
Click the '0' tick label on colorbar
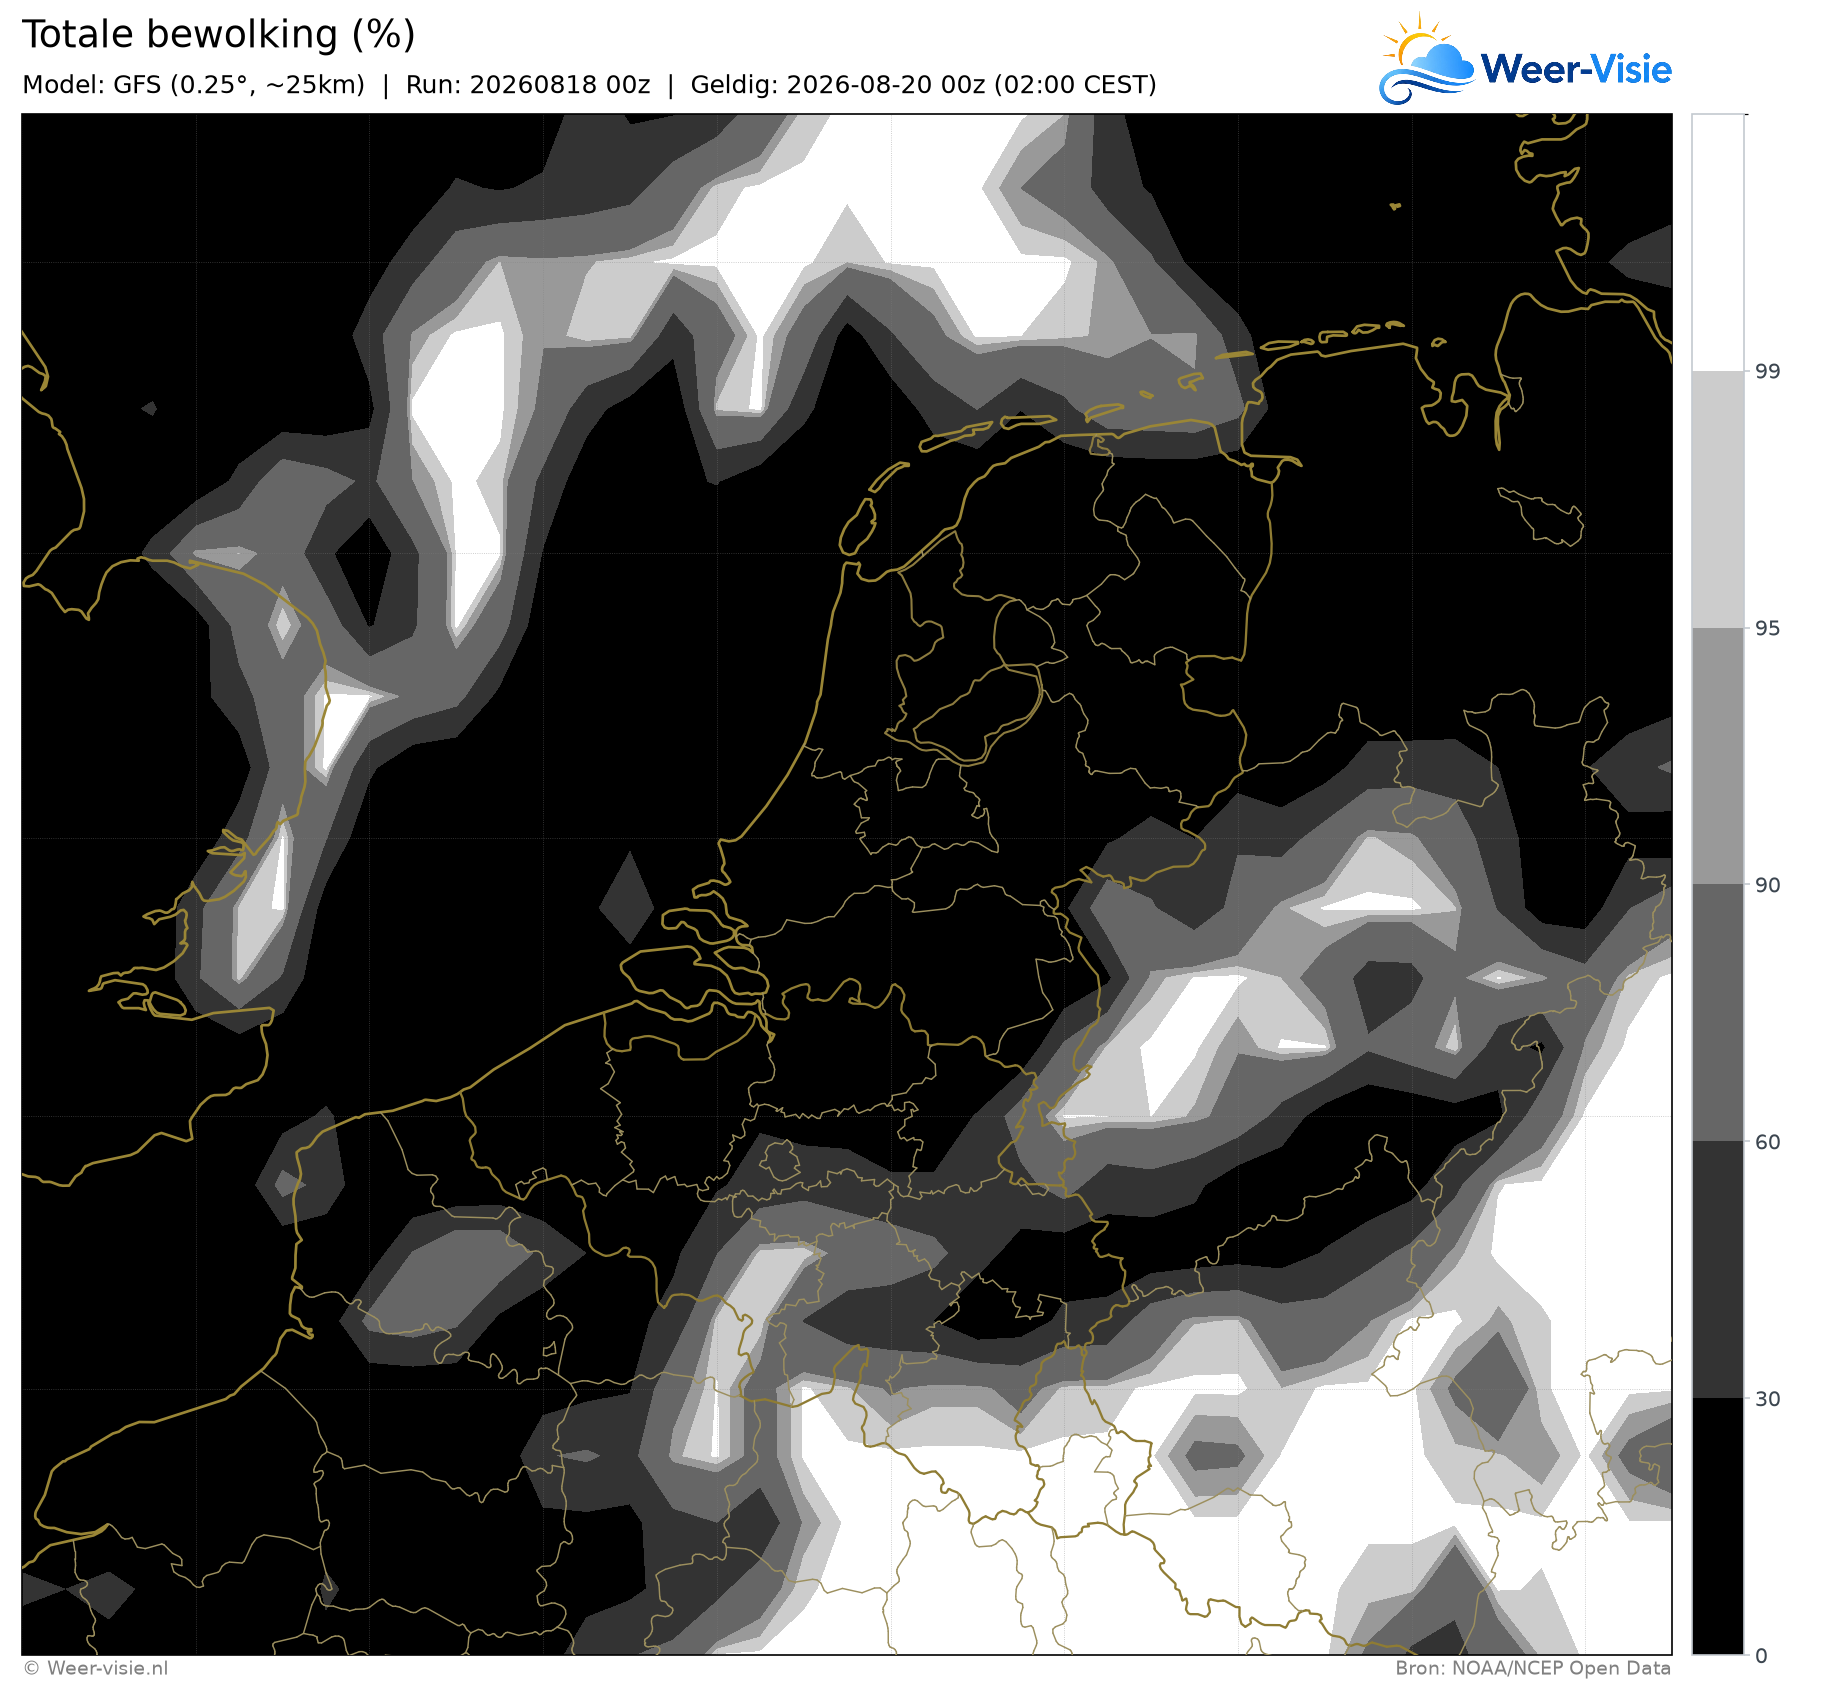(x=1762, y=1656)
